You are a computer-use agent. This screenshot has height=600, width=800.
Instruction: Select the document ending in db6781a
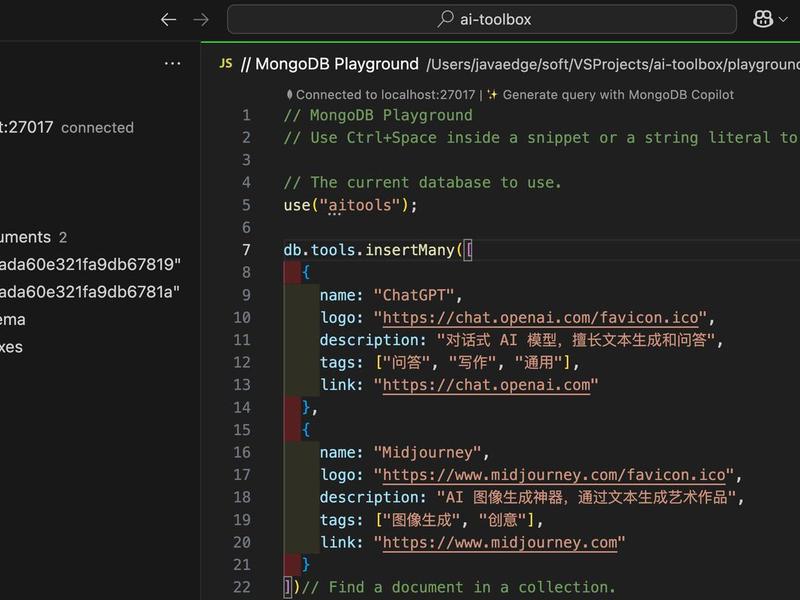tap(90, 292)
